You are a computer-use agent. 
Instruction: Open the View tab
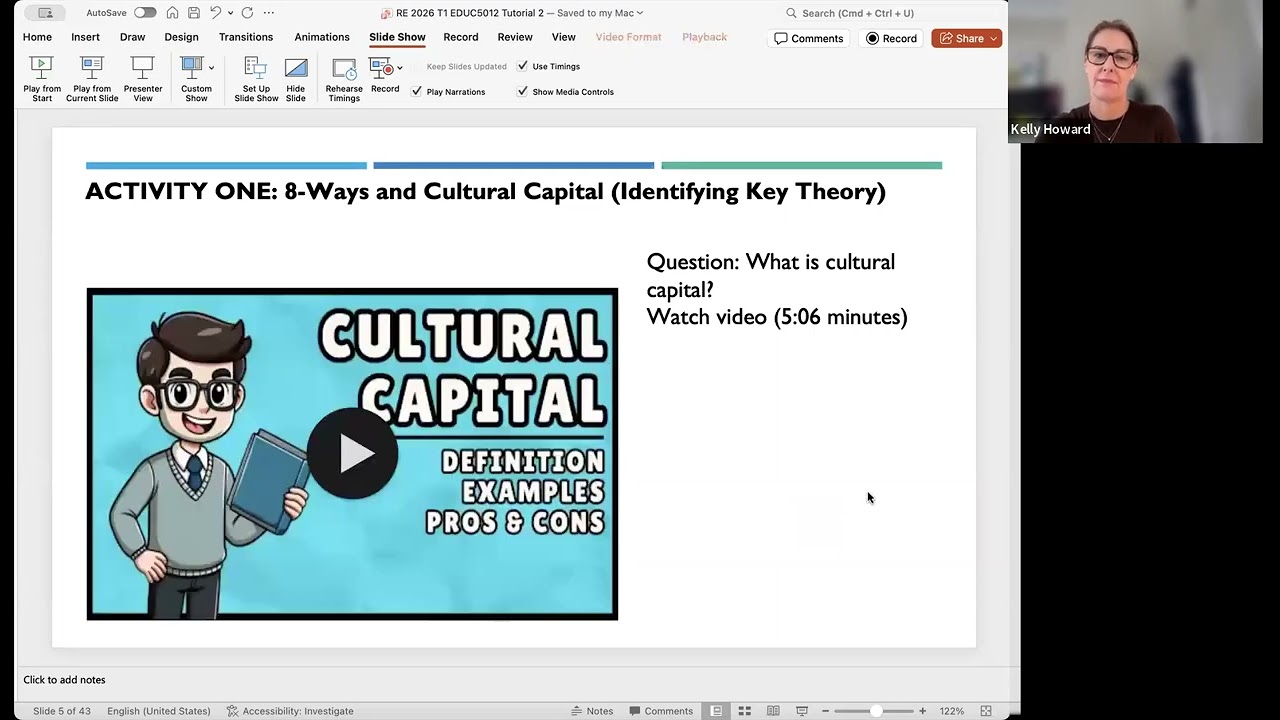[x=563, y=37]
